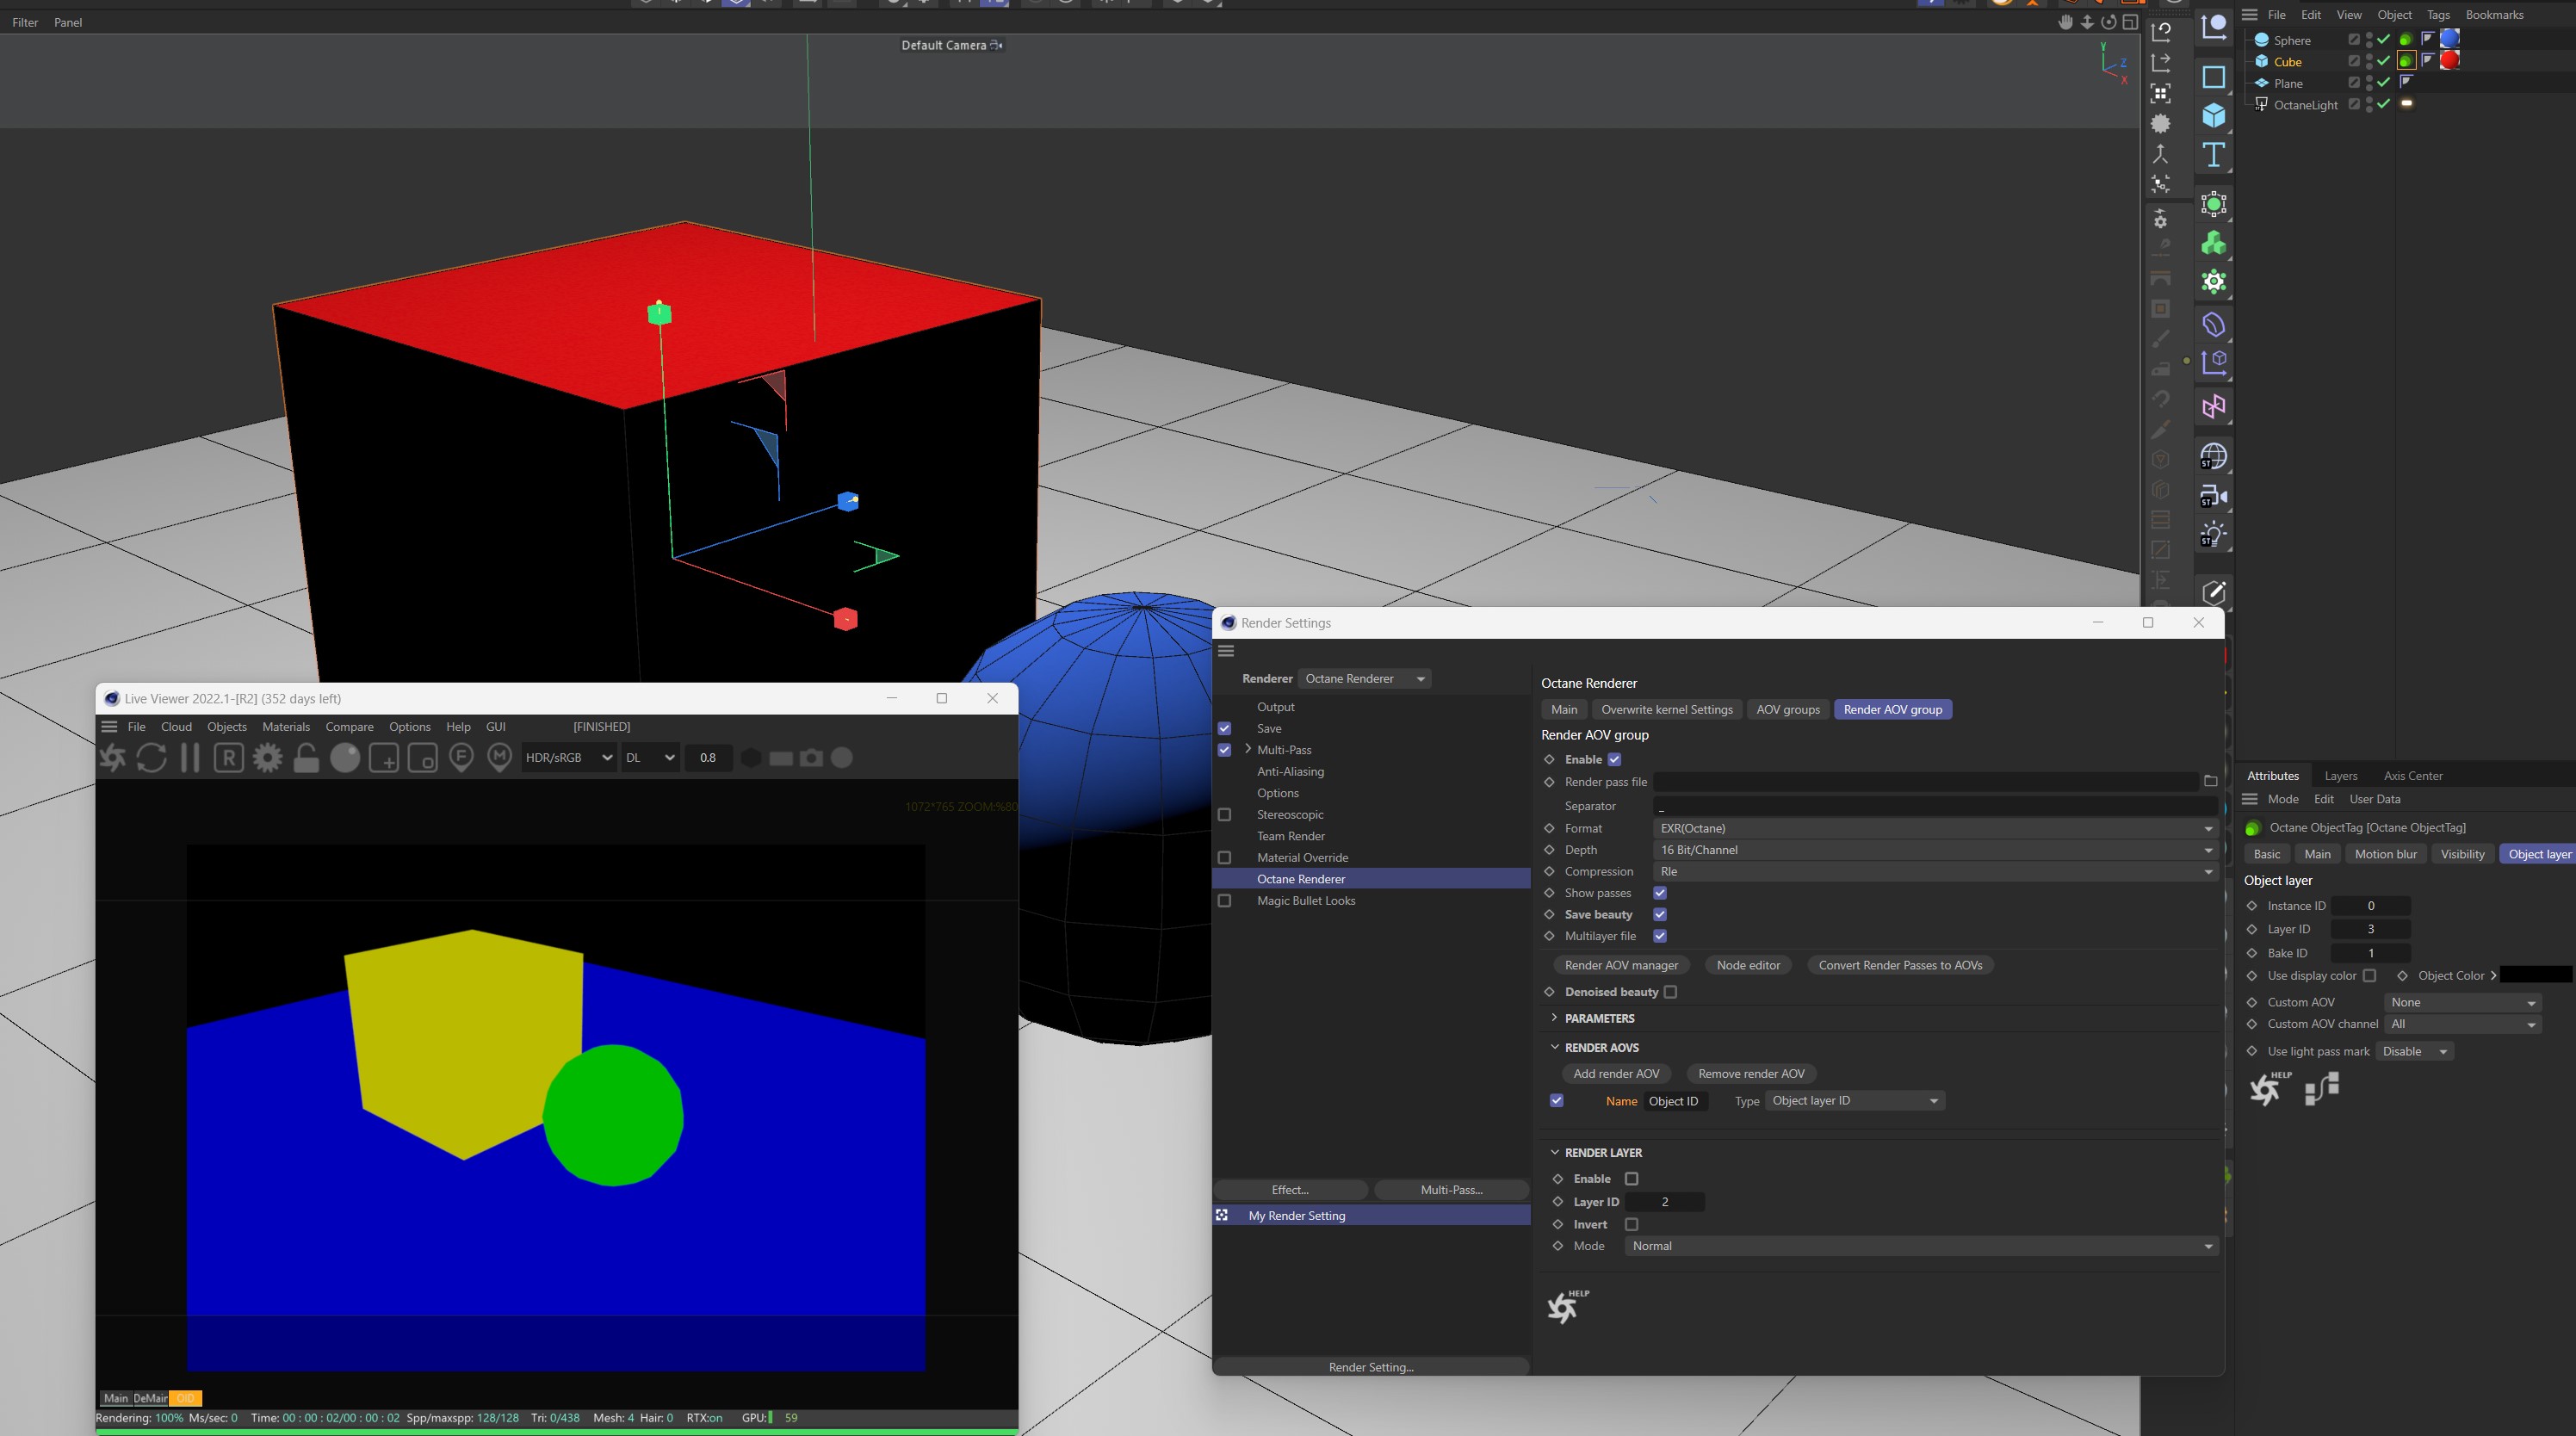
Task: Toggle the clay mode sphere icon
Action: [x=345, y=758]
